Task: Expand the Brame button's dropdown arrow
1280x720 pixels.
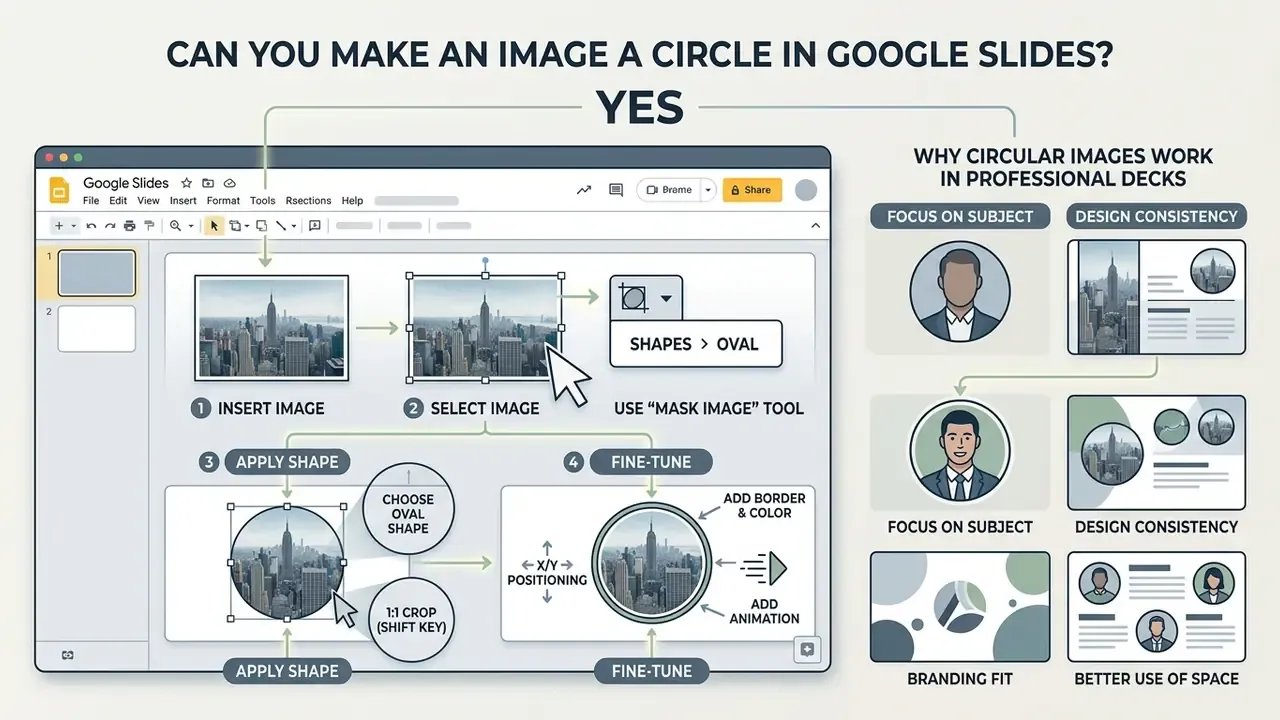Action: [x=708, y=190]
